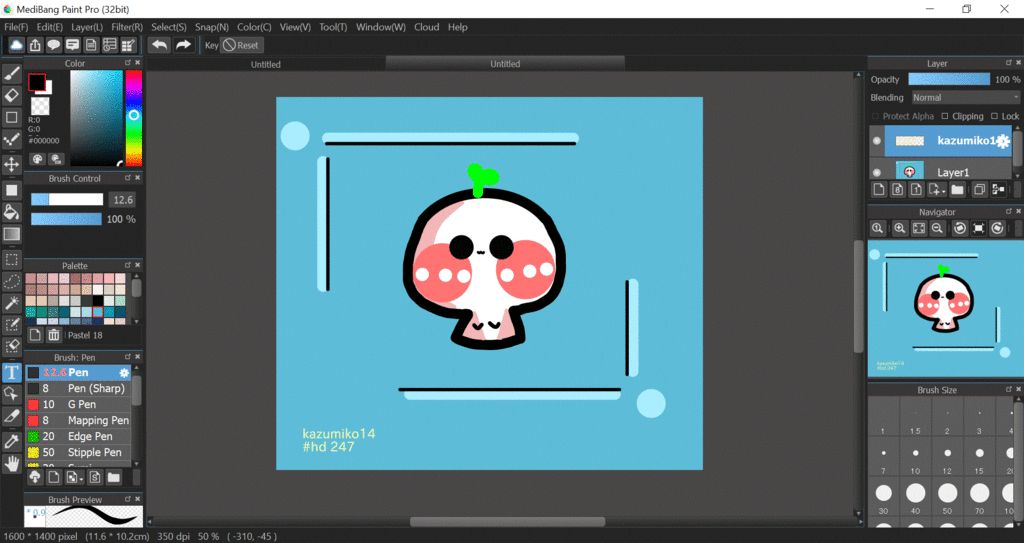Click the share/export icon in top toolbar
The image size is (1024, 543).
pos(35,45)
